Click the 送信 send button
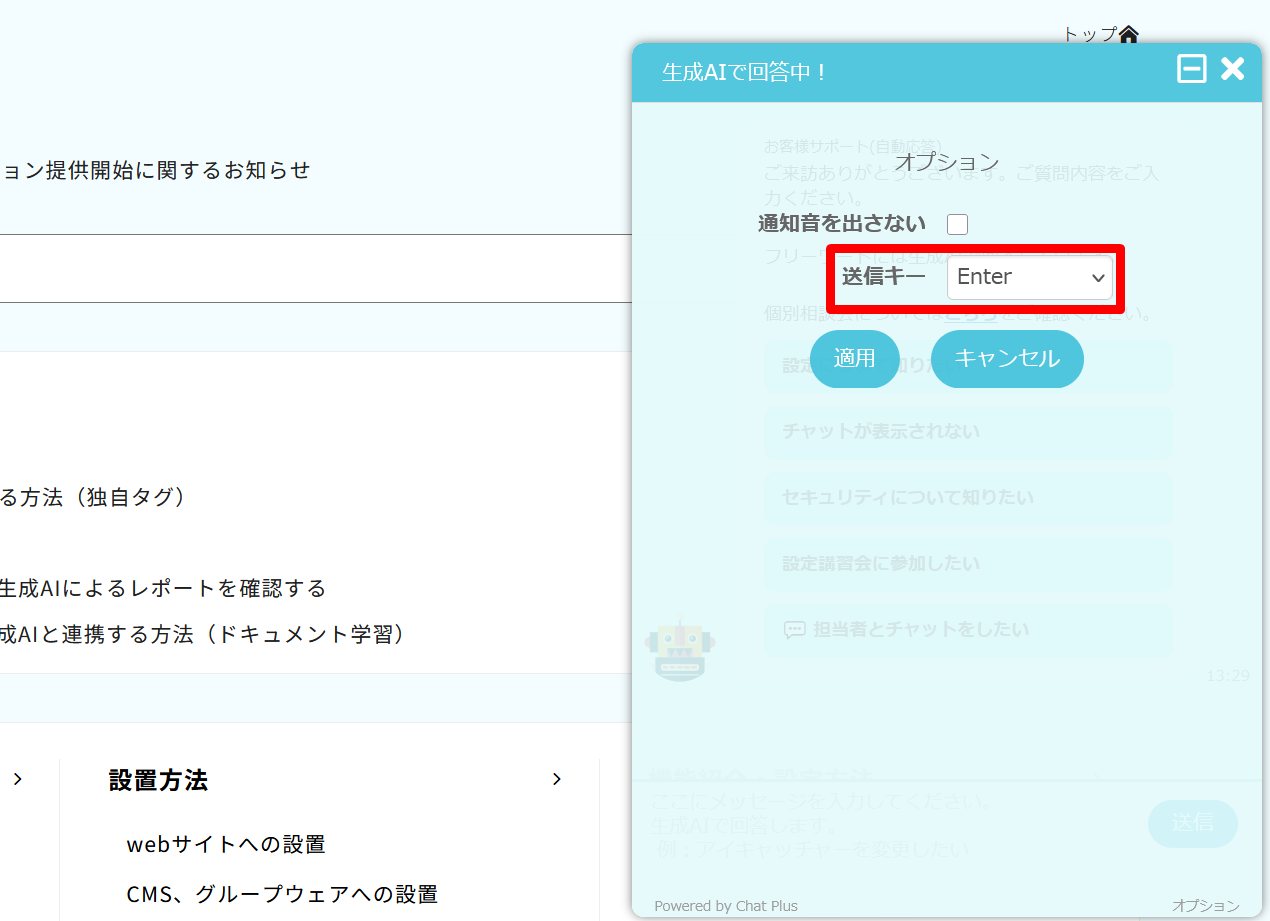The image size is (1270, 921). pos(1192,823)
